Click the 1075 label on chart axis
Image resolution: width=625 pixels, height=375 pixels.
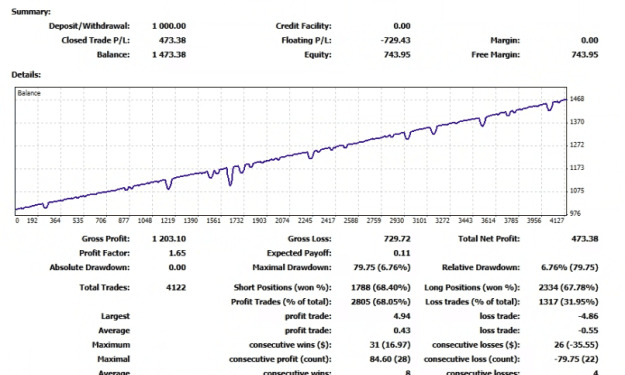(x=577, y=190)
